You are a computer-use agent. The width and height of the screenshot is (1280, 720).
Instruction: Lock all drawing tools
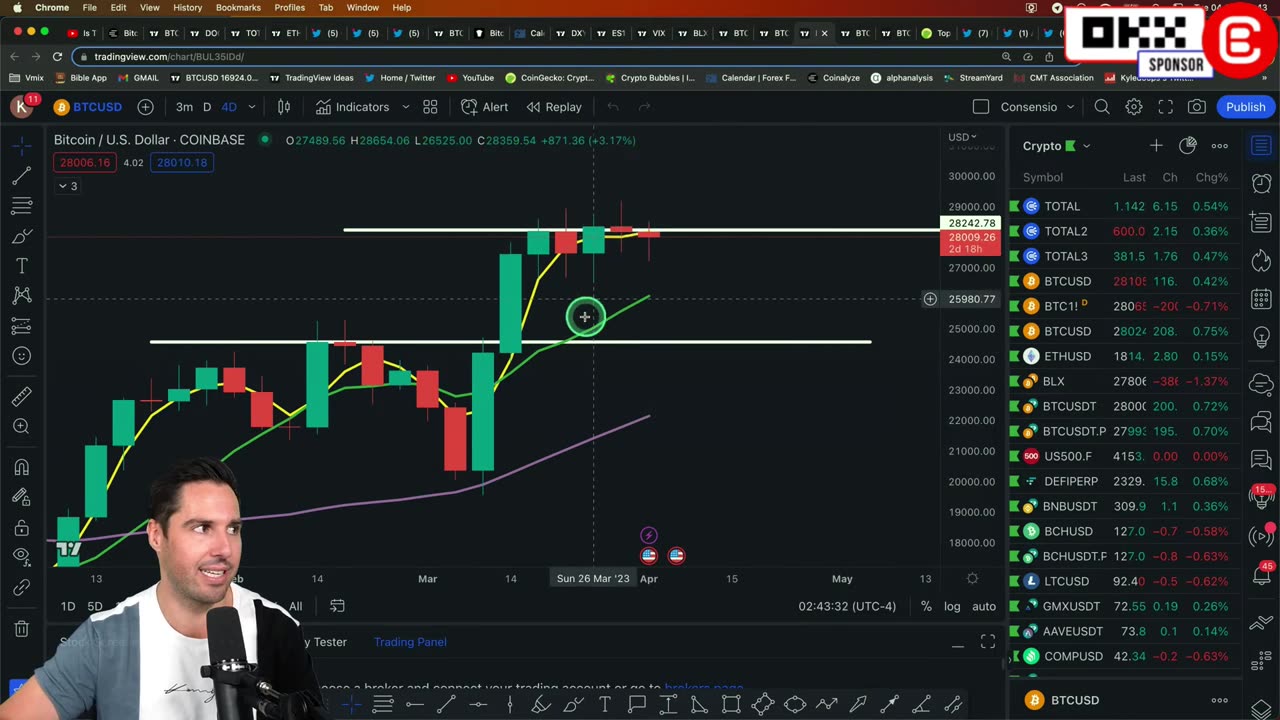pos(21,528)
